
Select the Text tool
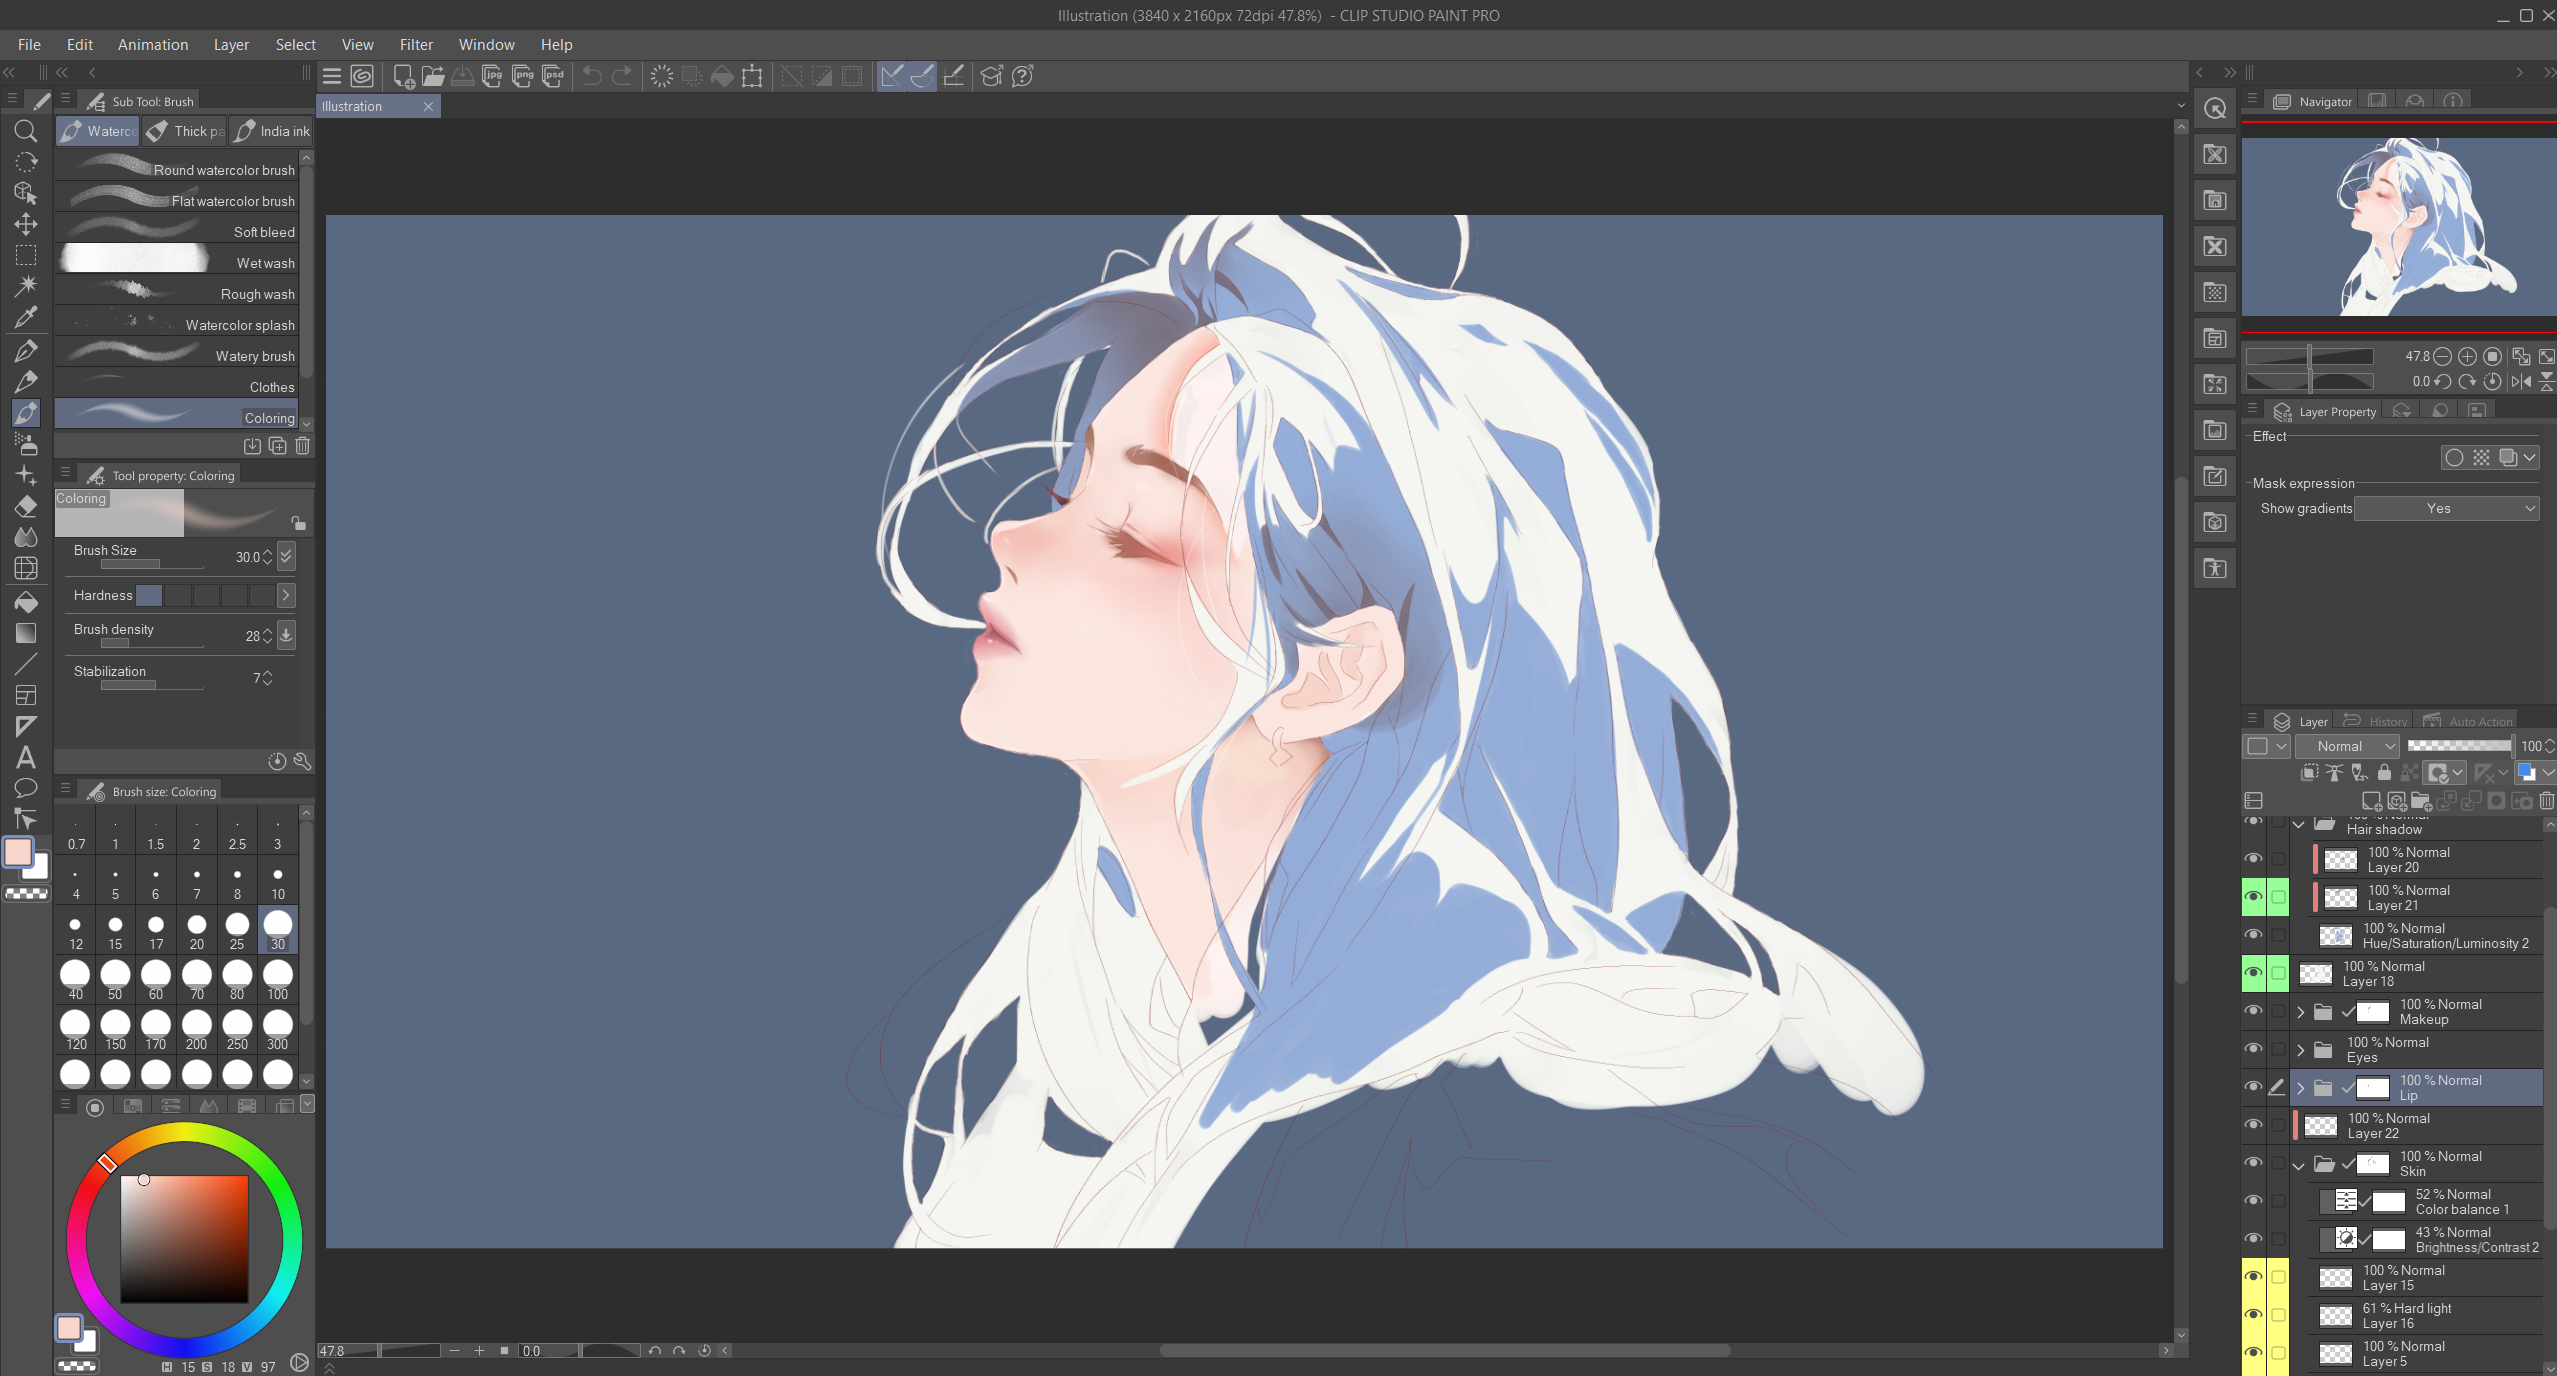[x=26, y=758]
